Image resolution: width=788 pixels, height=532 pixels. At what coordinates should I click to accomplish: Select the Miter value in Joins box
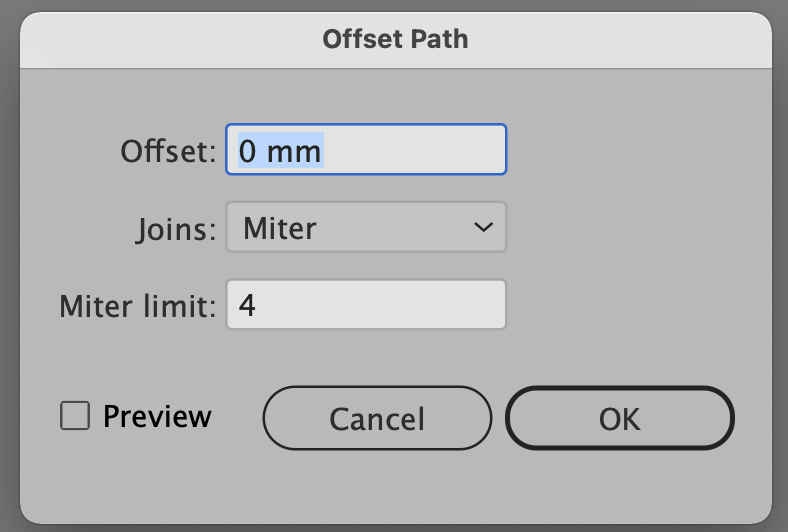click(280, 229)
